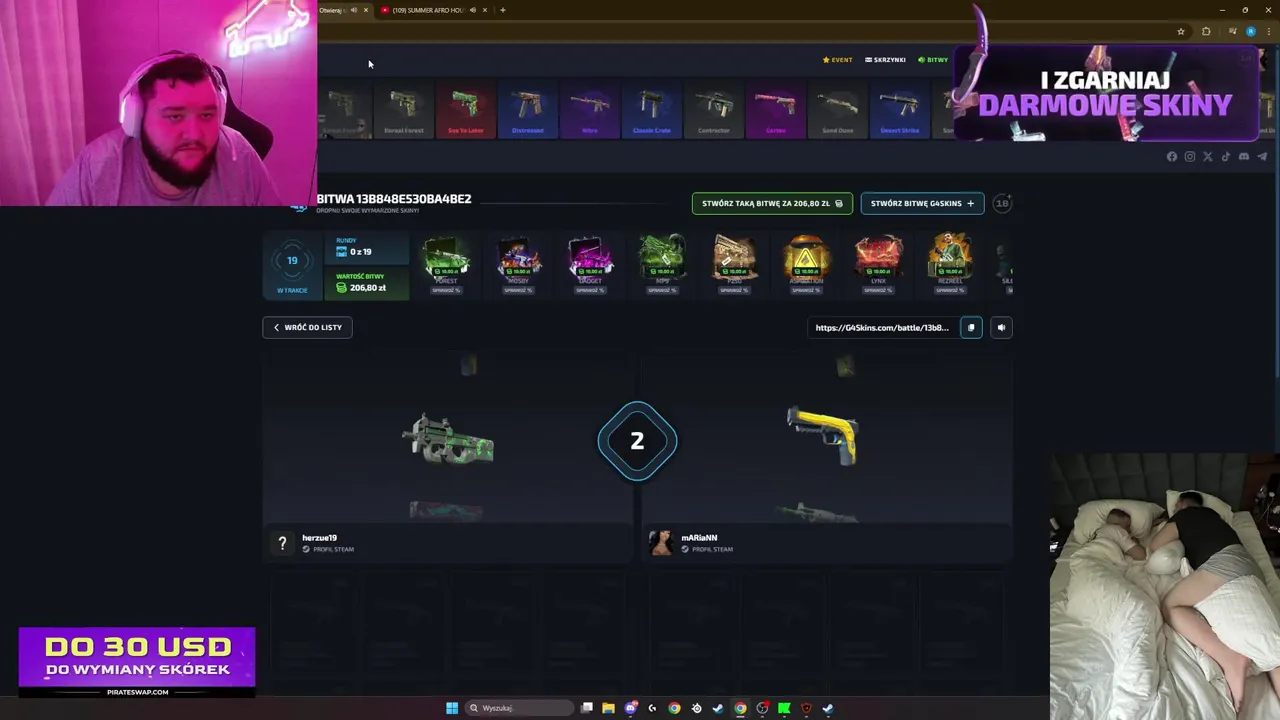Select the Nitro skin drop
The height and width of the screenshot is (720, 1280).
click(590, 110)
